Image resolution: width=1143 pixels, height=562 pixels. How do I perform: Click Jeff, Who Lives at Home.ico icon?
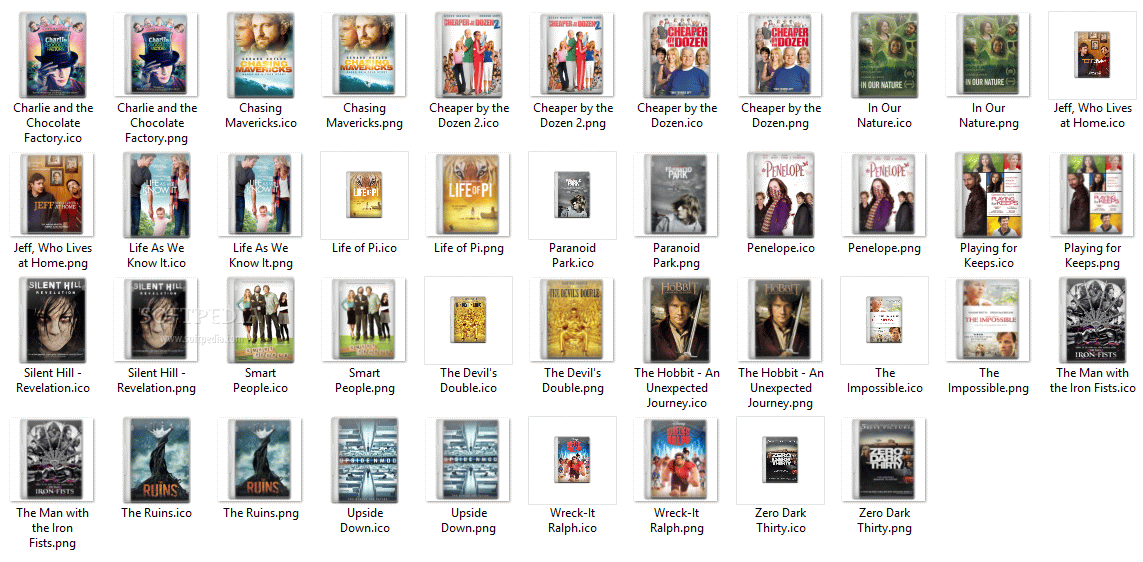click(x=1092, y=55)
